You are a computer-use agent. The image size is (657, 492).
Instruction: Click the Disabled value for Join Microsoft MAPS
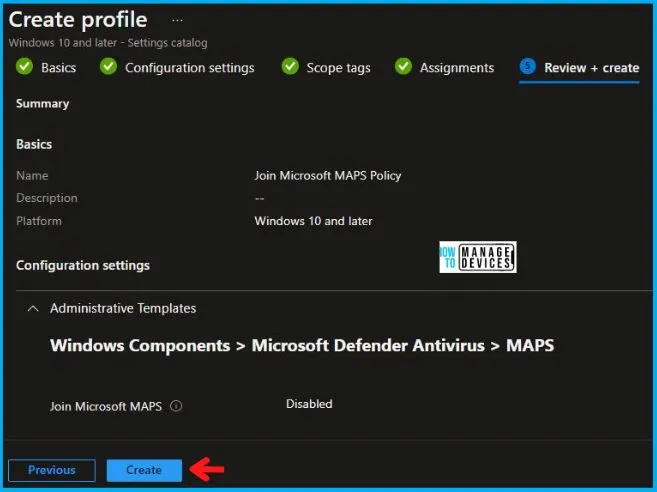(309, 404)
